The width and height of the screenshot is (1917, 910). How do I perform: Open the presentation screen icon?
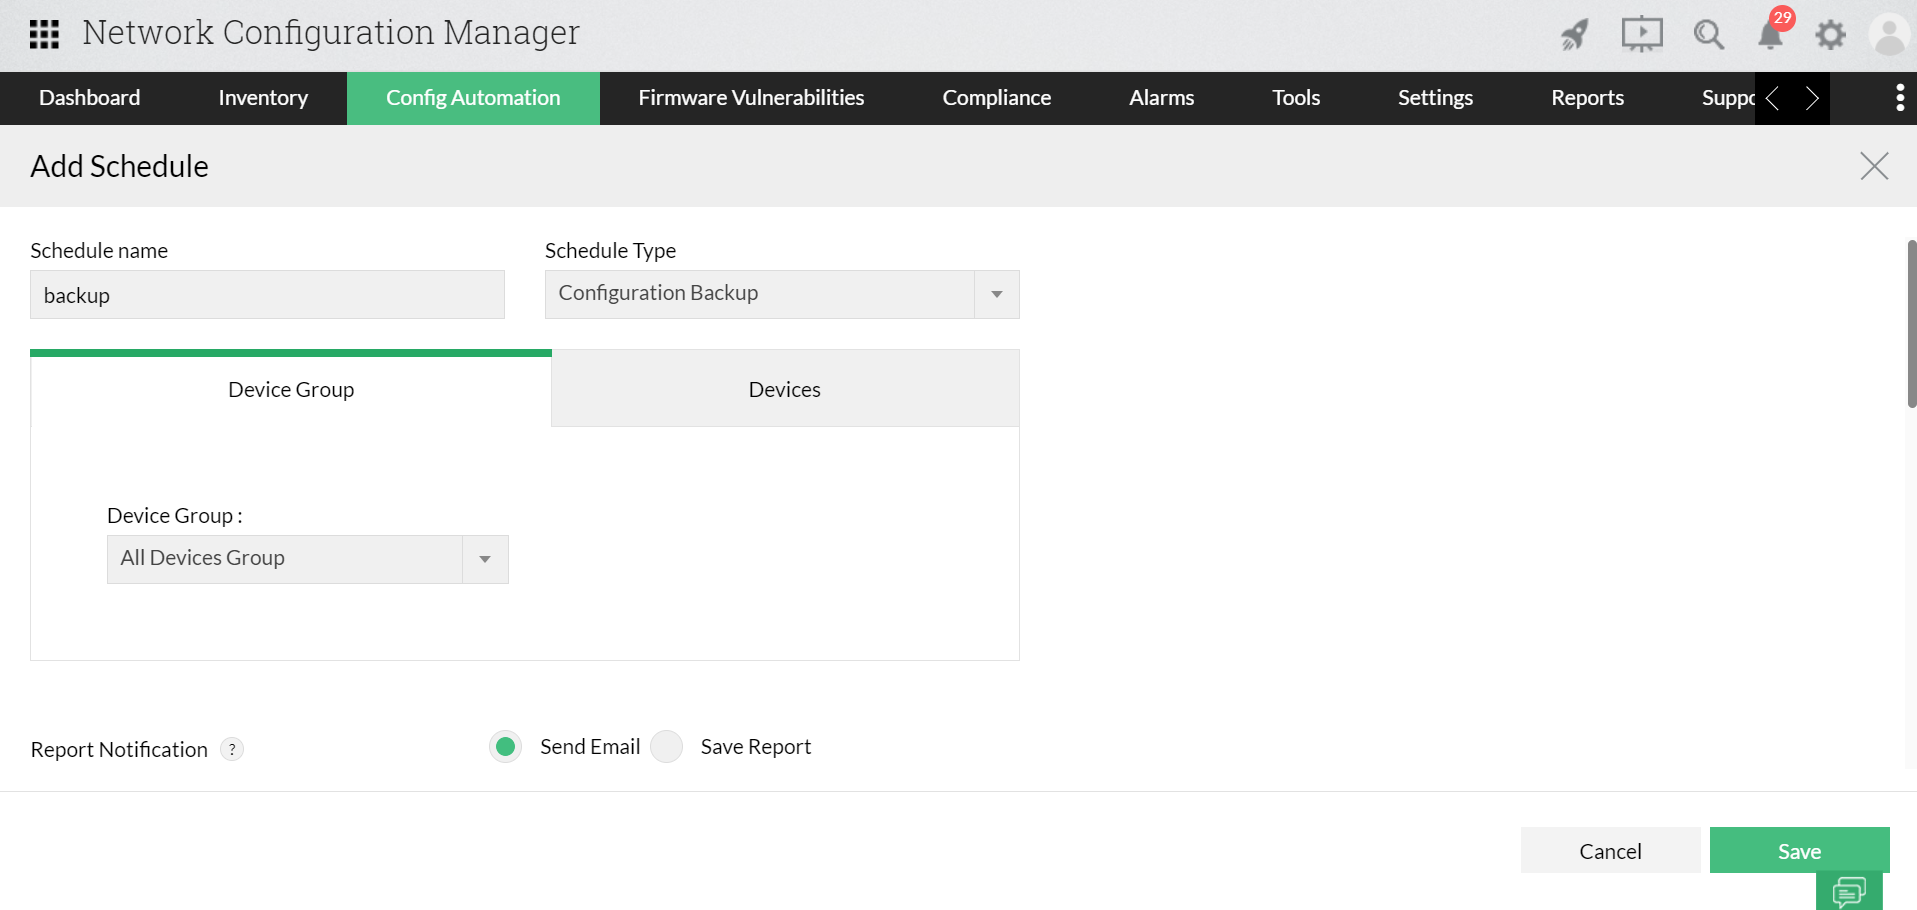click(1641, 35)
